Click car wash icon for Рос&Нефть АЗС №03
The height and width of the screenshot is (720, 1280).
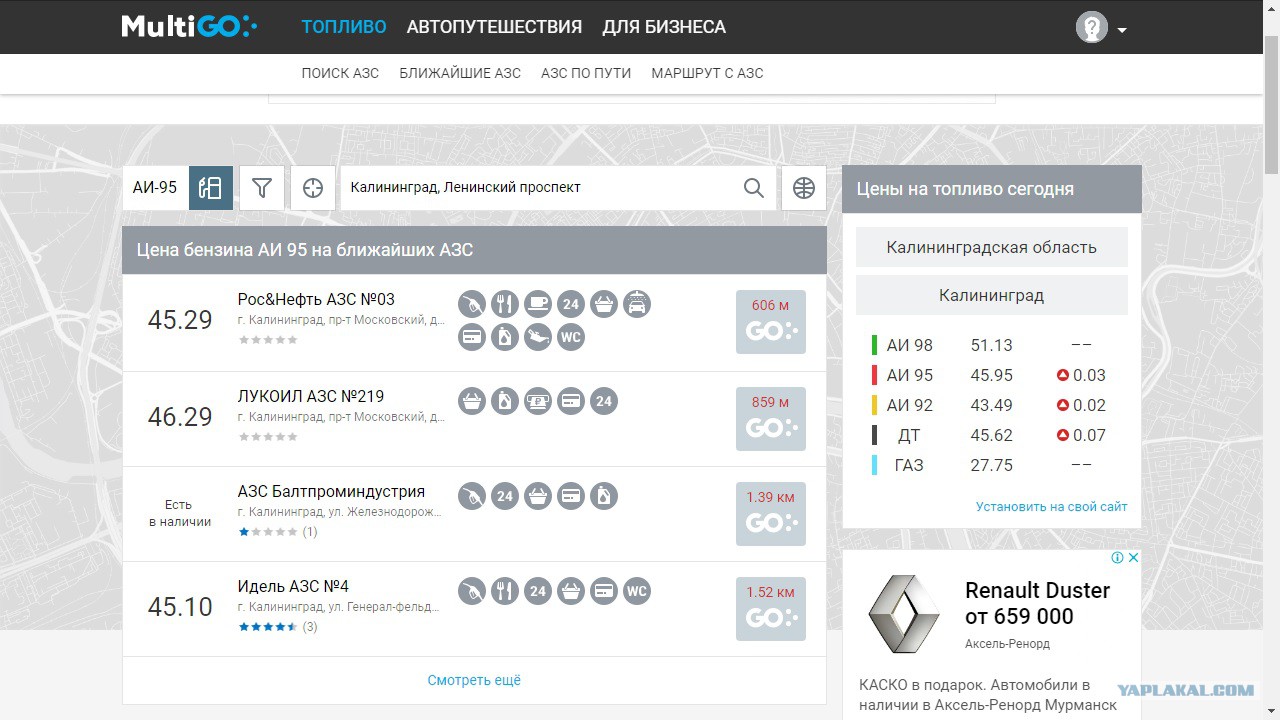[637, 304]
